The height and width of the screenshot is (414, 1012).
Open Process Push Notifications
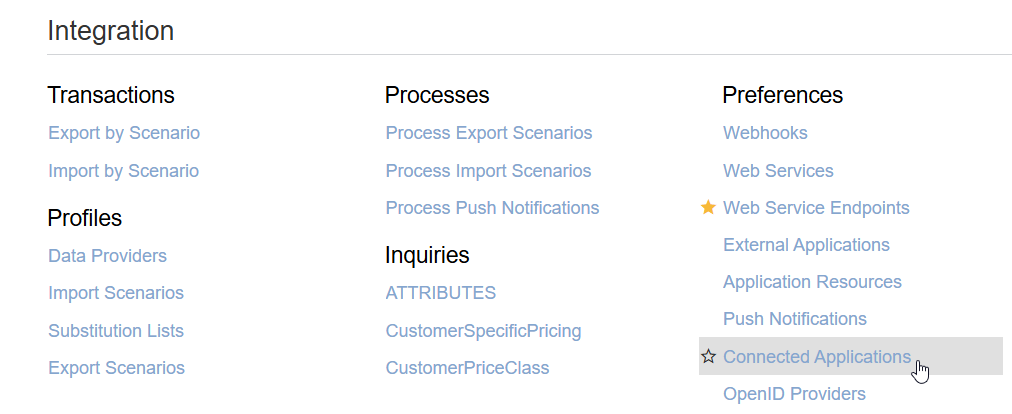coord(492,208)
